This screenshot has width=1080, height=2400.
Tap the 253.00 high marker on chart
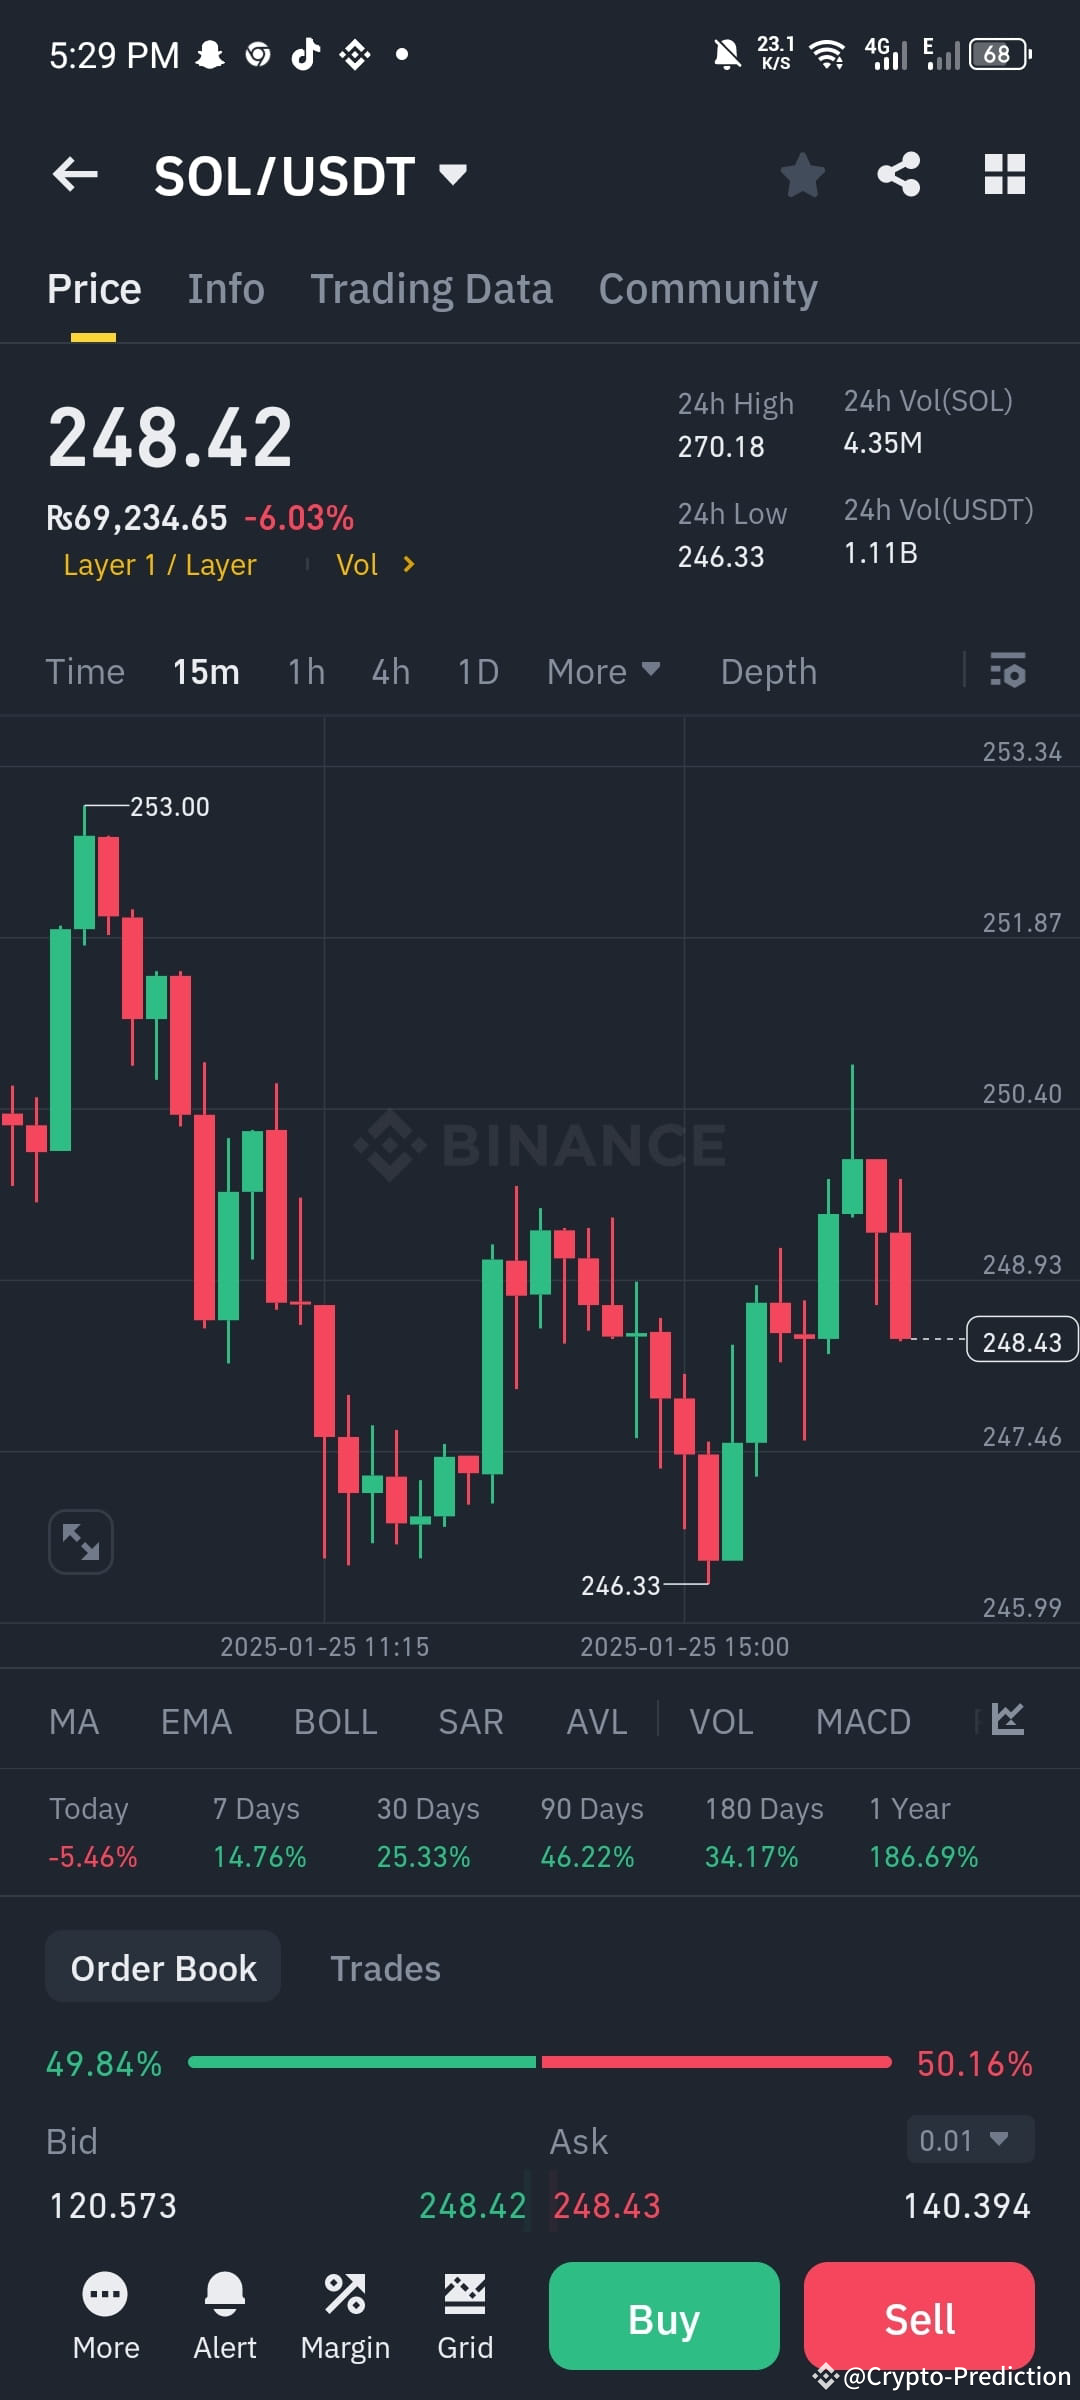[170, 806]
